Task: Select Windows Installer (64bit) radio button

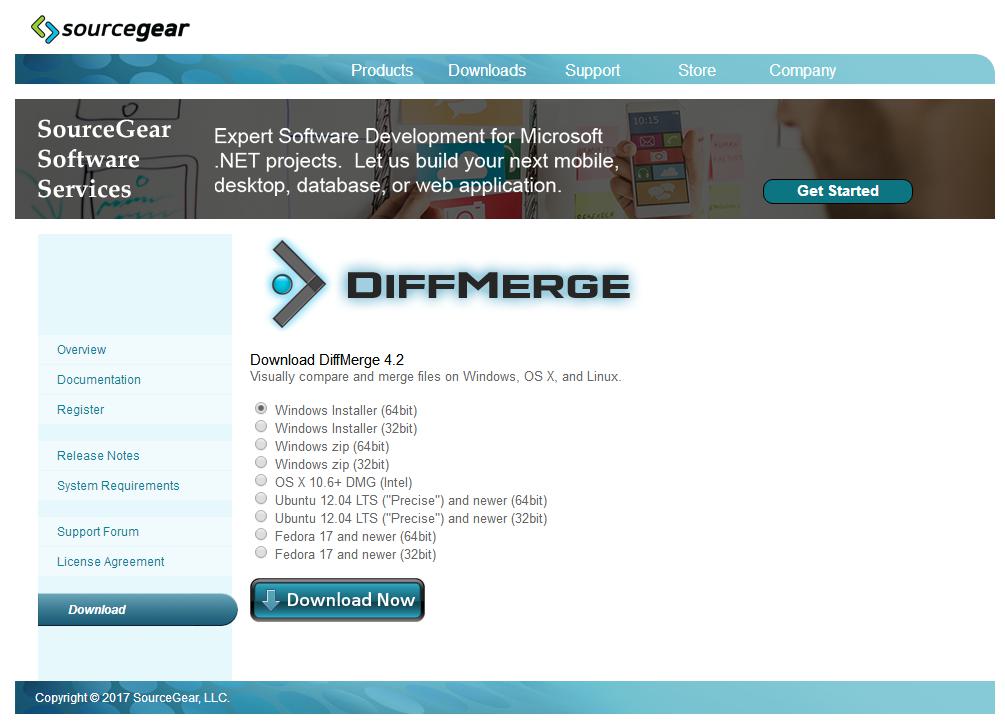Action: pyautogui.click(x=261, y=408)
